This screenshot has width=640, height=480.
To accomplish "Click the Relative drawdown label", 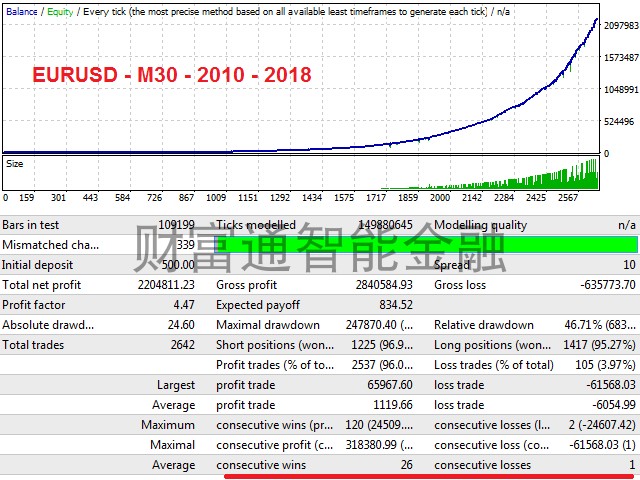I will pyautogui.click(x=484, y=325).
